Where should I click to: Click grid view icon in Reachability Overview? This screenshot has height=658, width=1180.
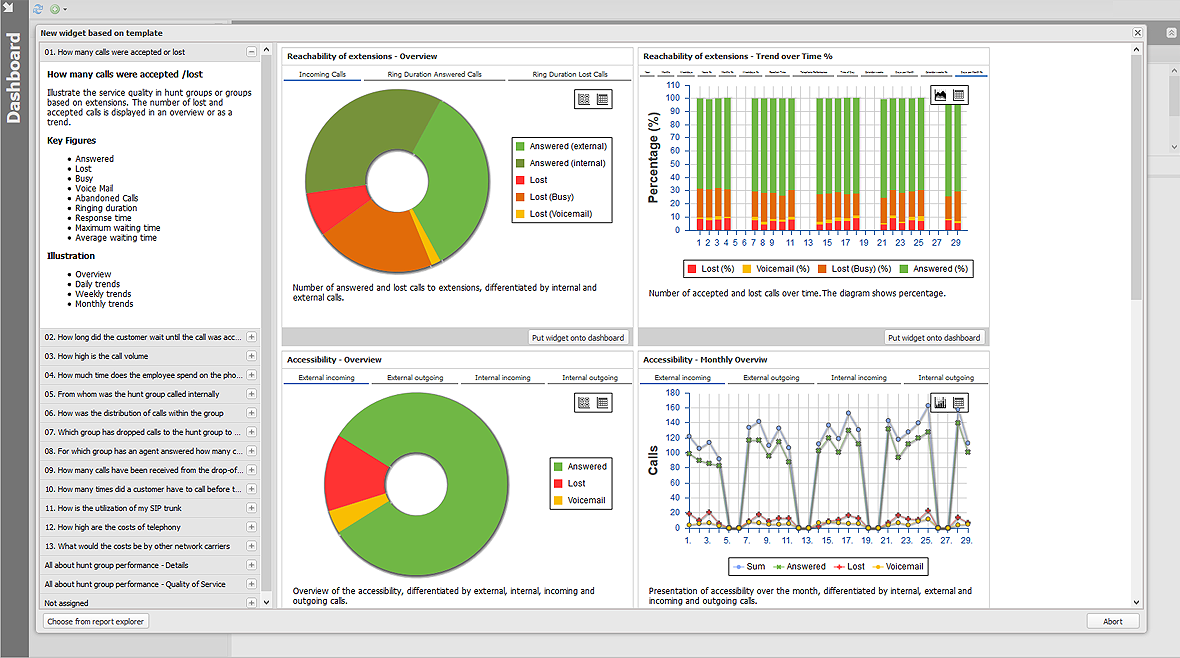pyautogui.click(x=584, y=99)
